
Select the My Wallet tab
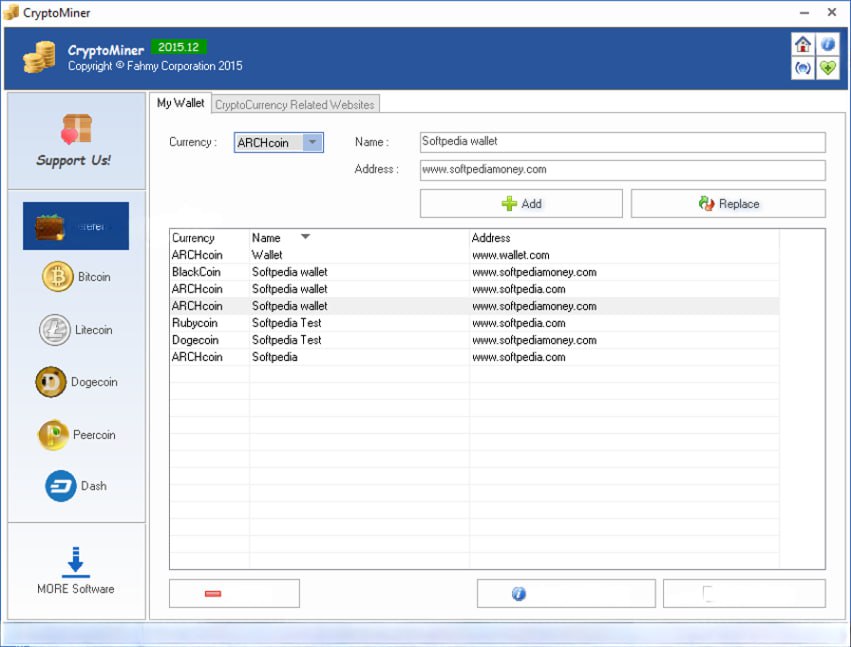point(180,103)
